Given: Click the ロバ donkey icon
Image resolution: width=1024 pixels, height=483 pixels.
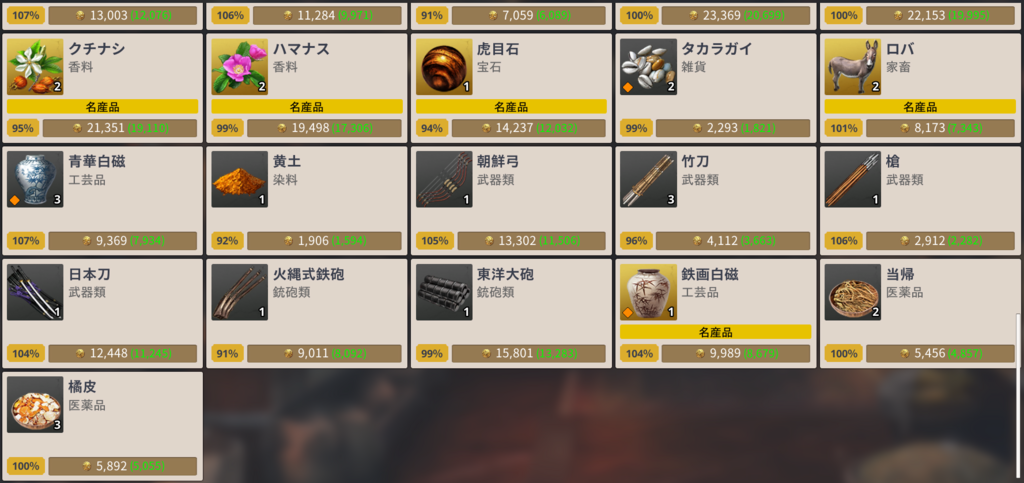Looking at the screenshot, I should (x=853, y=67).
